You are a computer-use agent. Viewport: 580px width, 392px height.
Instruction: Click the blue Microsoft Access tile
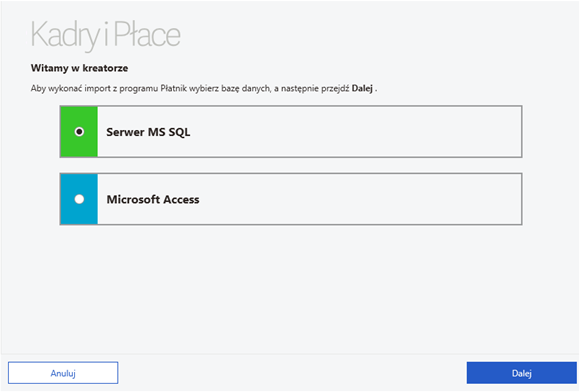click(79, 199)
